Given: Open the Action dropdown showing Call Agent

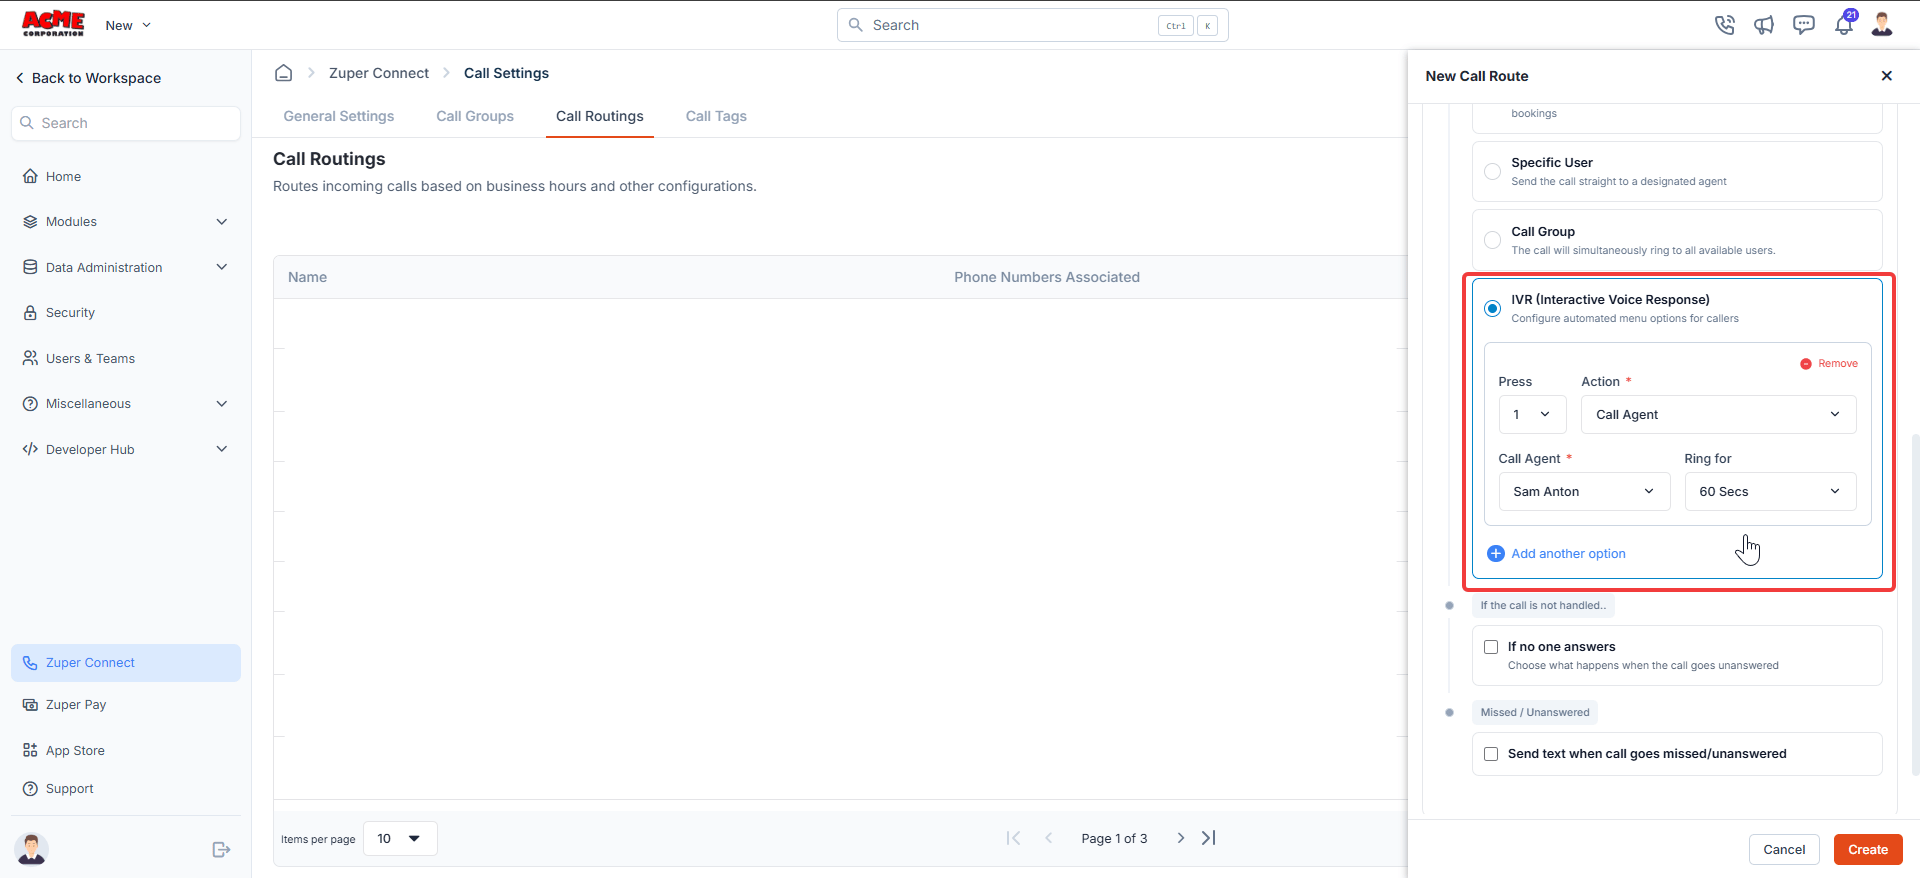Looking at the screenshot, I should coord(1718,415).
